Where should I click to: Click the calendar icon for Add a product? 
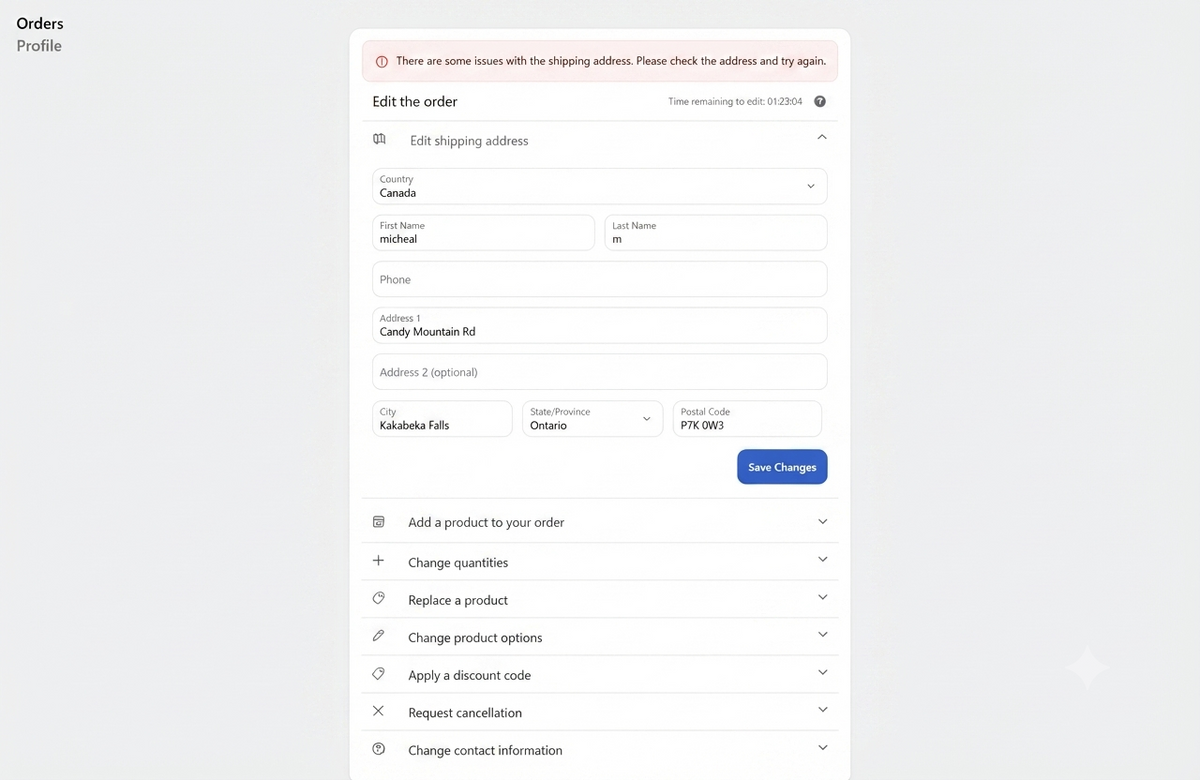pos(378,521)
